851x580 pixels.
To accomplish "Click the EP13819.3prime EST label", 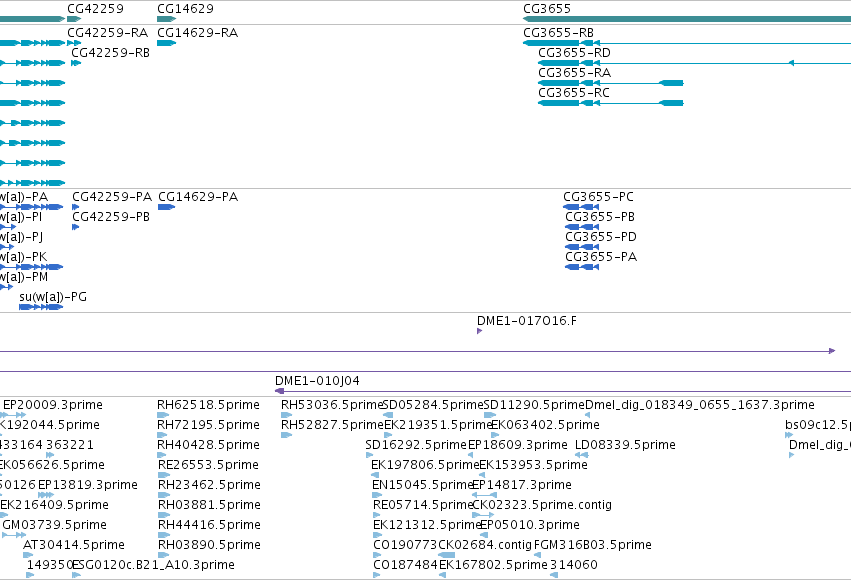I will tap(88, 485).
